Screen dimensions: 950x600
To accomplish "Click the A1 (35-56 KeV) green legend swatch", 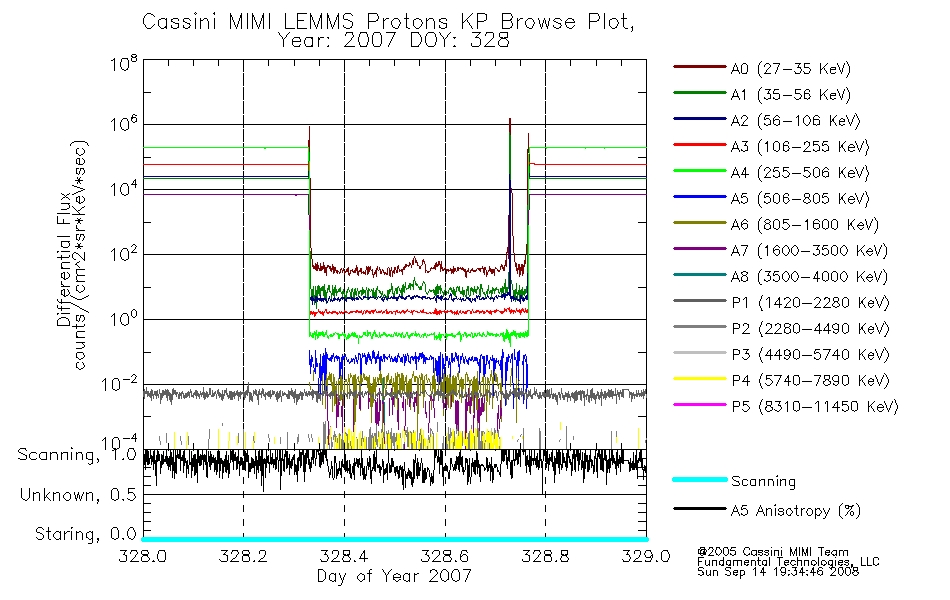I will [x=699, y=93].
